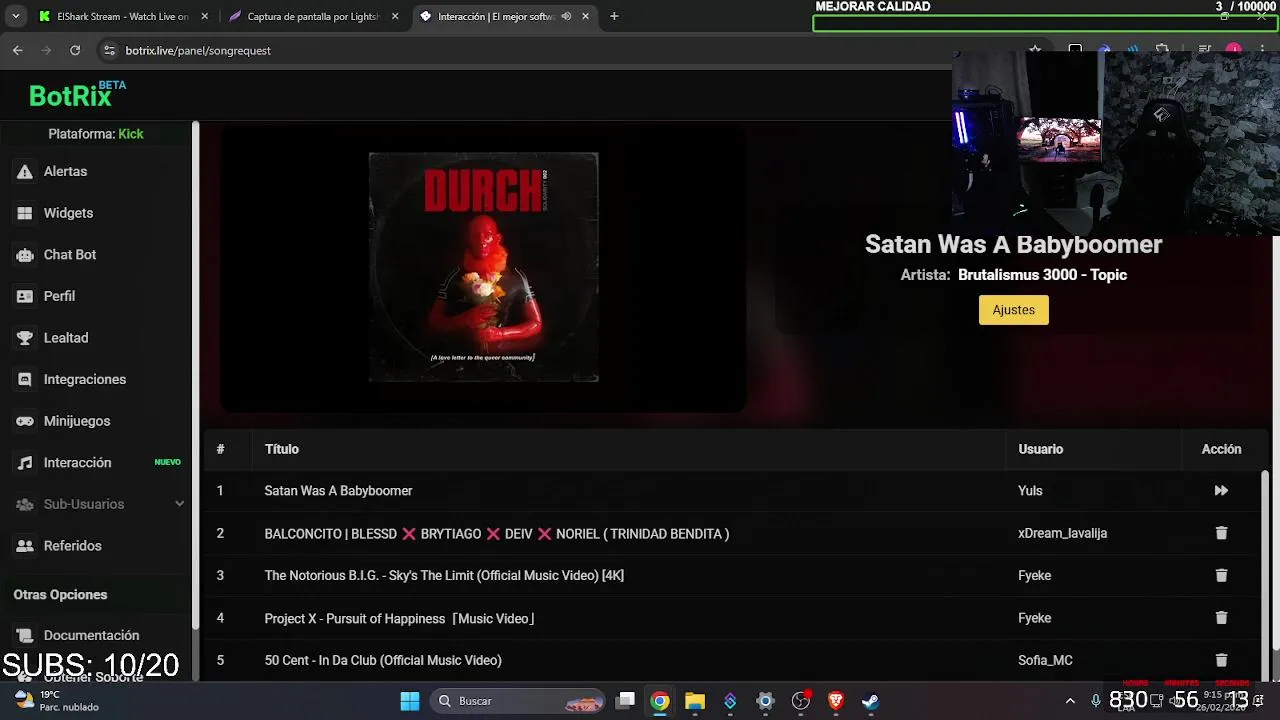Click the Widgets grid icon

pos(25,213)
